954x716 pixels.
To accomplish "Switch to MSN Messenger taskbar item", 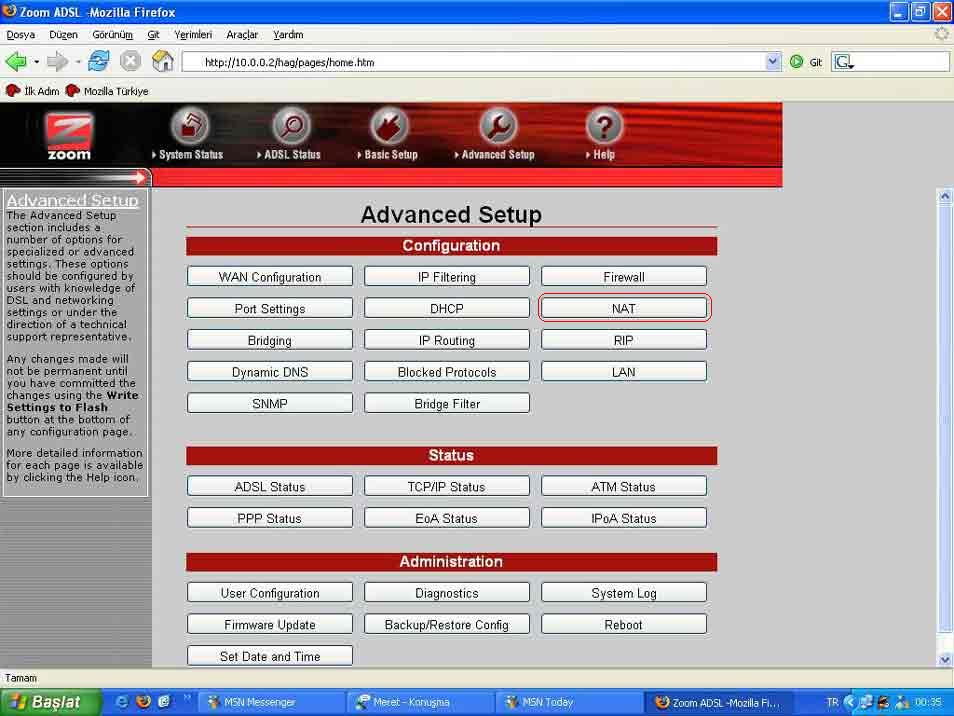I will tap(271, 702).
